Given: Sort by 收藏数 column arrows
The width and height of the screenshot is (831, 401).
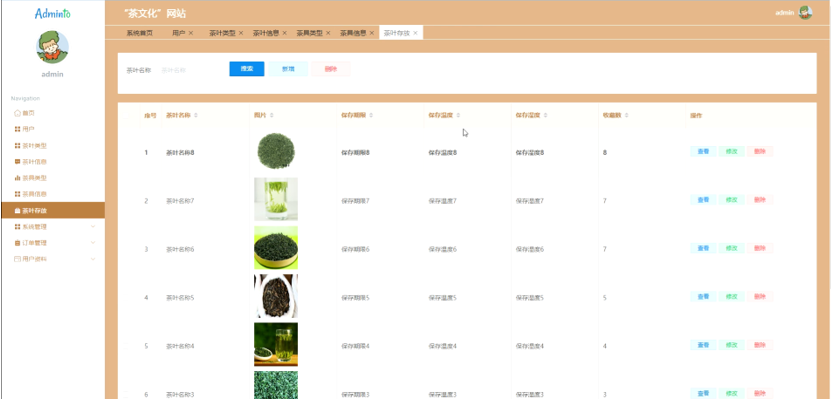Looking at the screenshot, I should click(626, 115).
